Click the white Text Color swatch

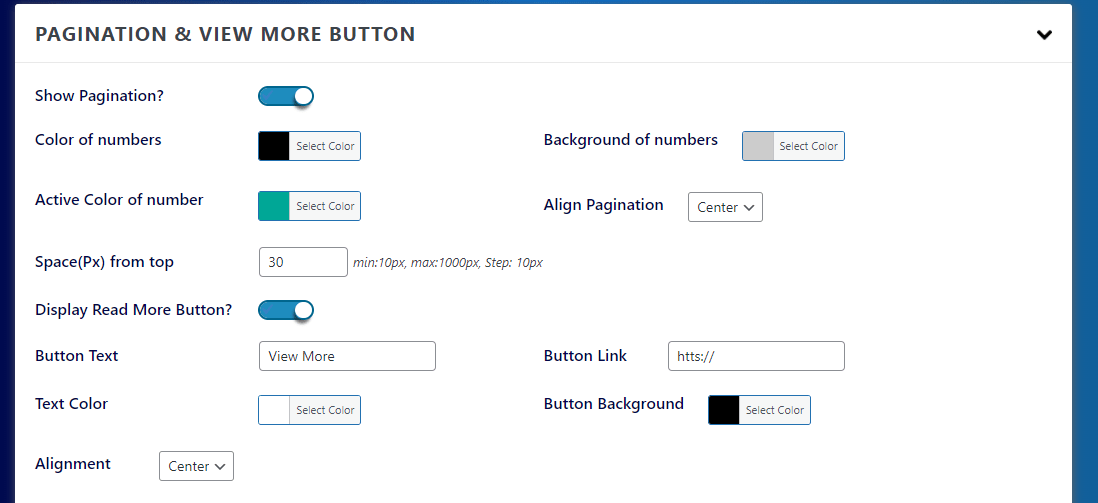[x=274, y=410]
